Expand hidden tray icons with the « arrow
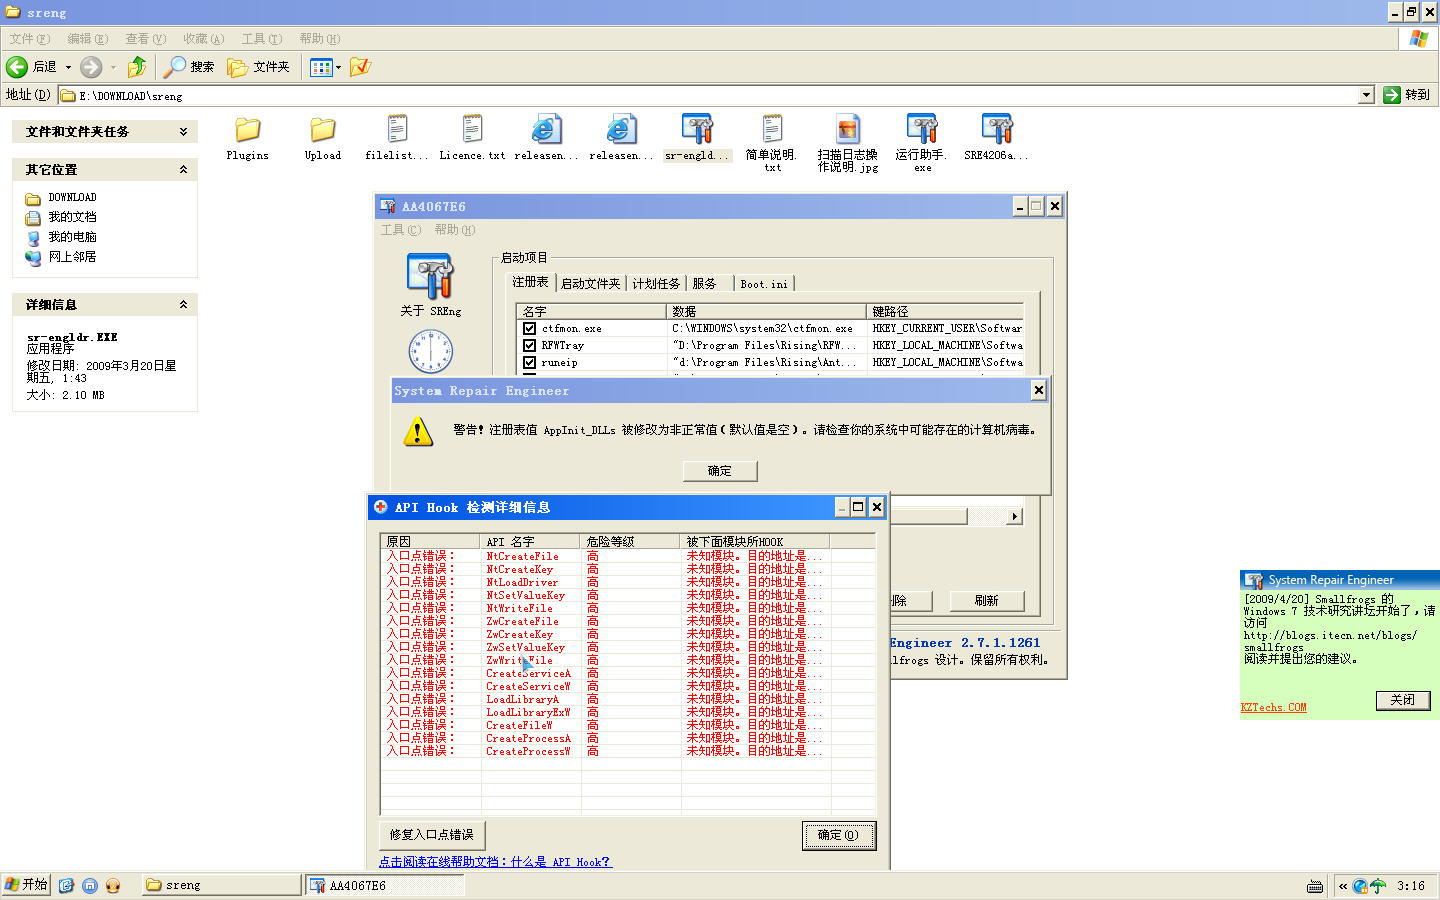Viewport: 1440px width, 900px height. click(x=1343, y=886)
